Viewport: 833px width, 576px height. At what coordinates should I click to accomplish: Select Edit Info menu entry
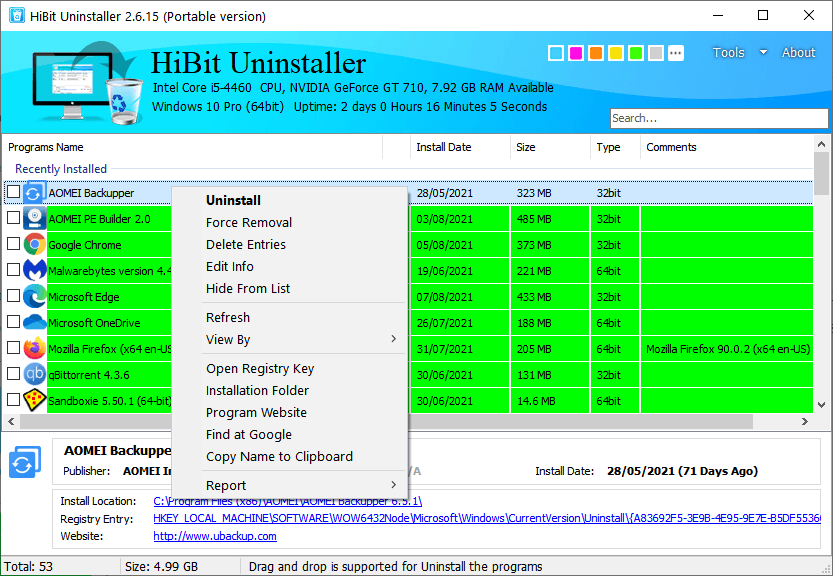pyautogui.click(x=290, y=267)
